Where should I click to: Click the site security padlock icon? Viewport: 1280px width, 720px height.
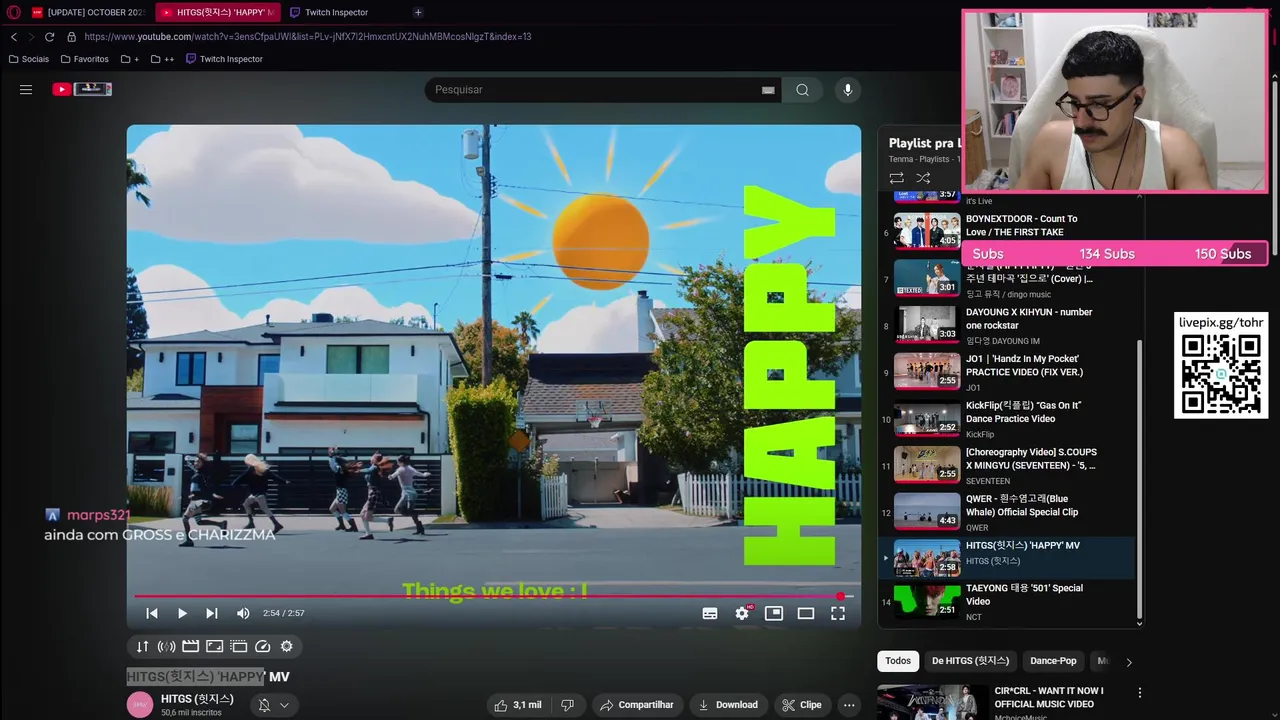click(x=70, y=37)
